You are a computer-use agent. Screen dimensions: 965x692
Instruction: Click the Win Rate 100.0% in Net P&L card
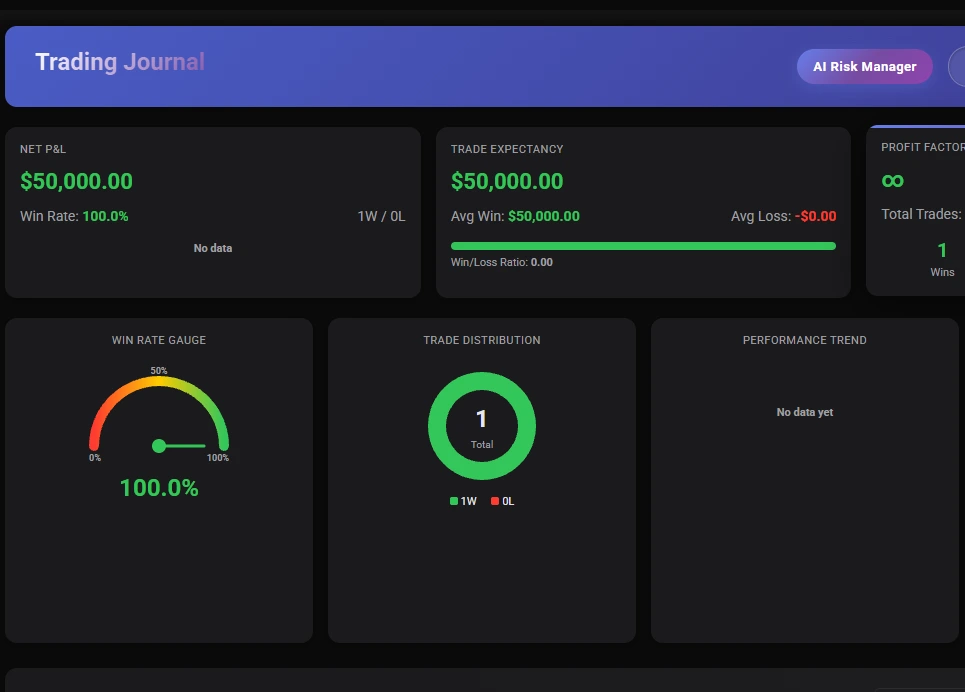[105, 216]
